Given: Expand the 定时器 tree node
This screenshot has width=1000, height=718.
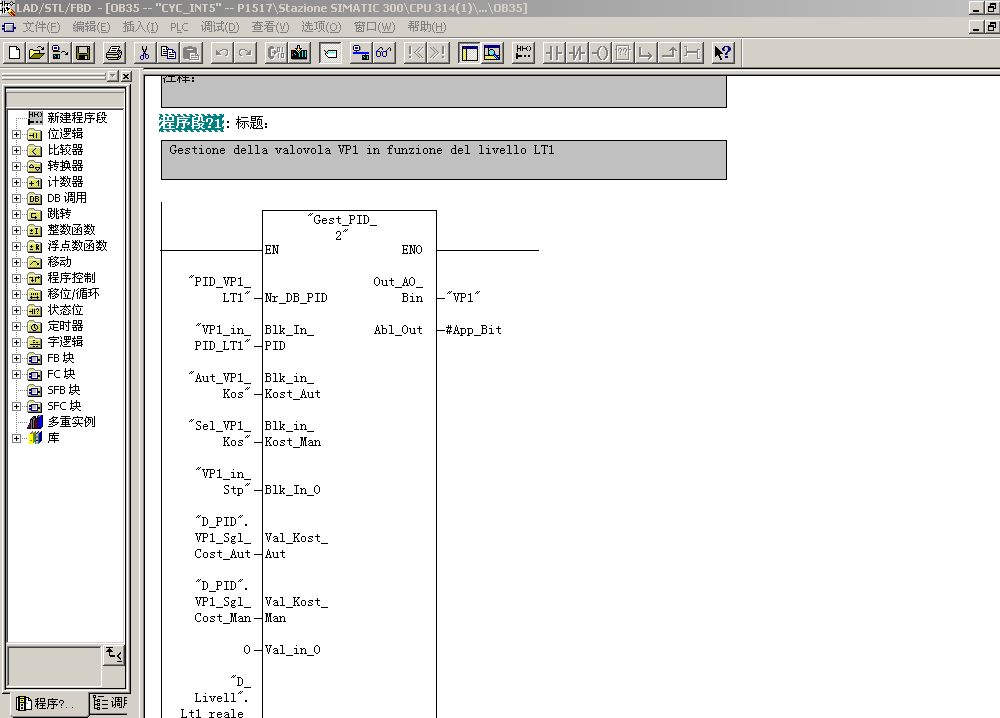Looking at the screenshot, I should pos(16,326).
